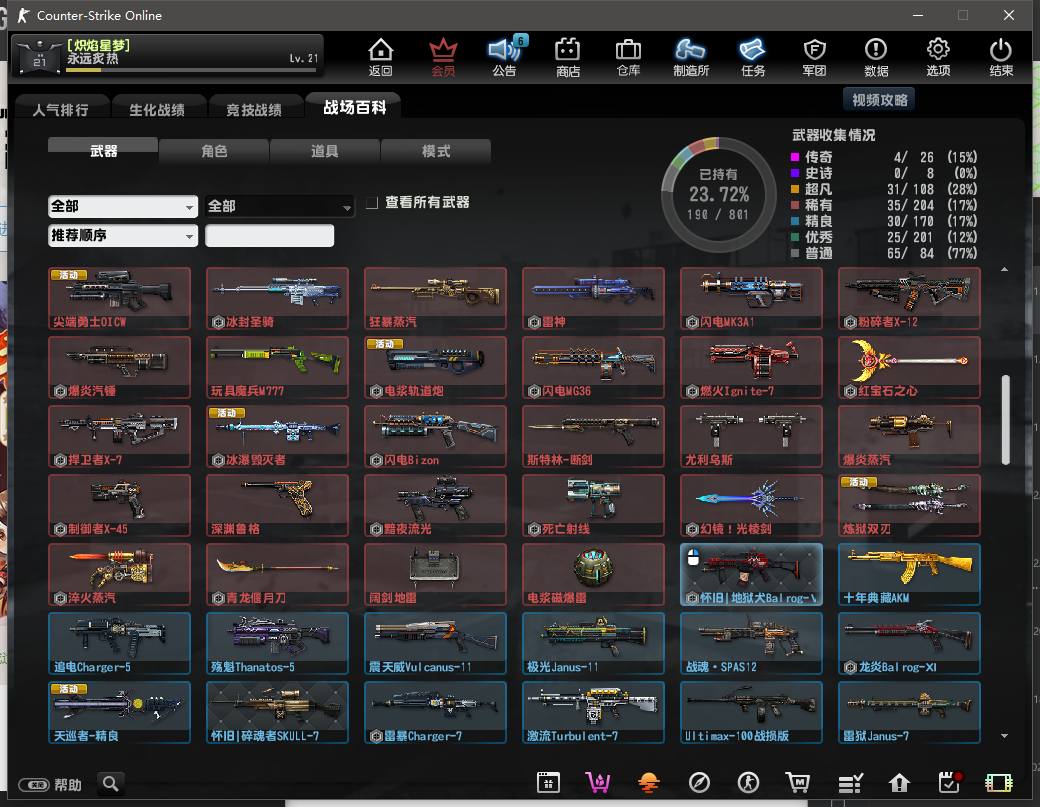This screenshot has width=1040, height=807.
Task: Click the weapon search text field
Action: tap(270, 236)
